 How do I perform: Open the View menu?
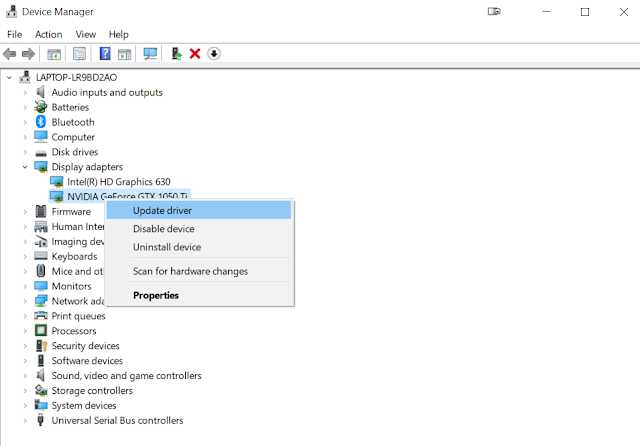coord(86,34)
